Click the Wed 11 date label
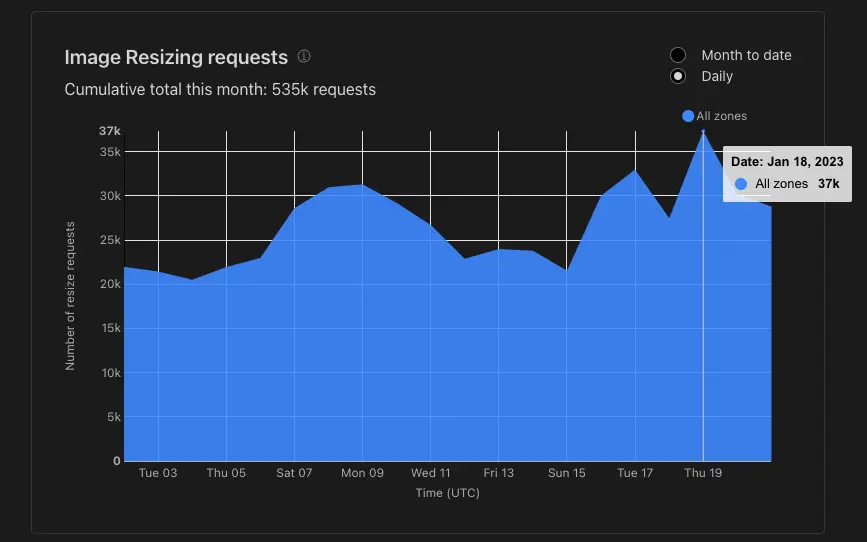 pos(431,473)
